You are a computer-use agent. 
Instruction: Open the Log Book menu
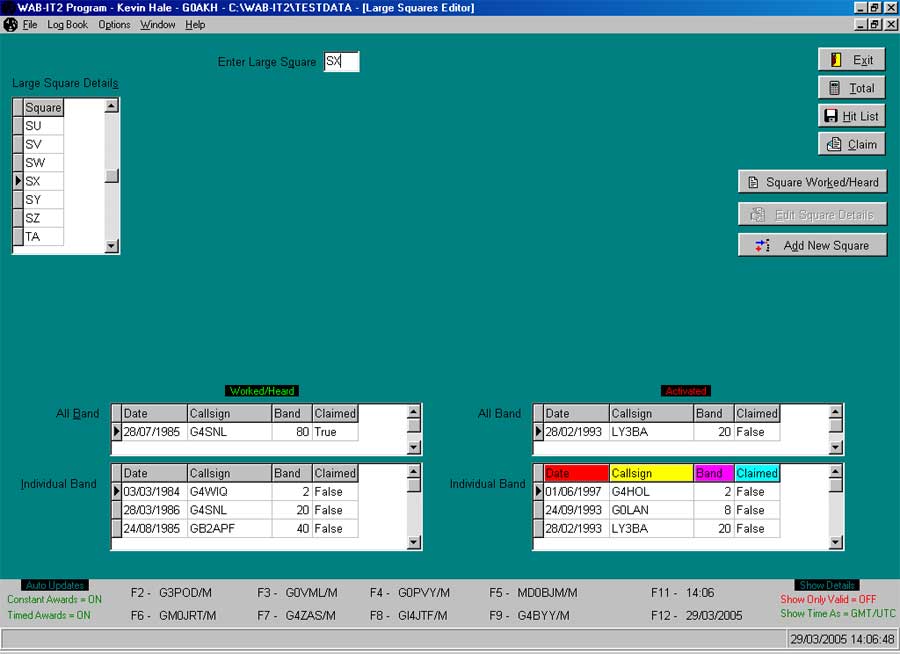tap(66, 24)
